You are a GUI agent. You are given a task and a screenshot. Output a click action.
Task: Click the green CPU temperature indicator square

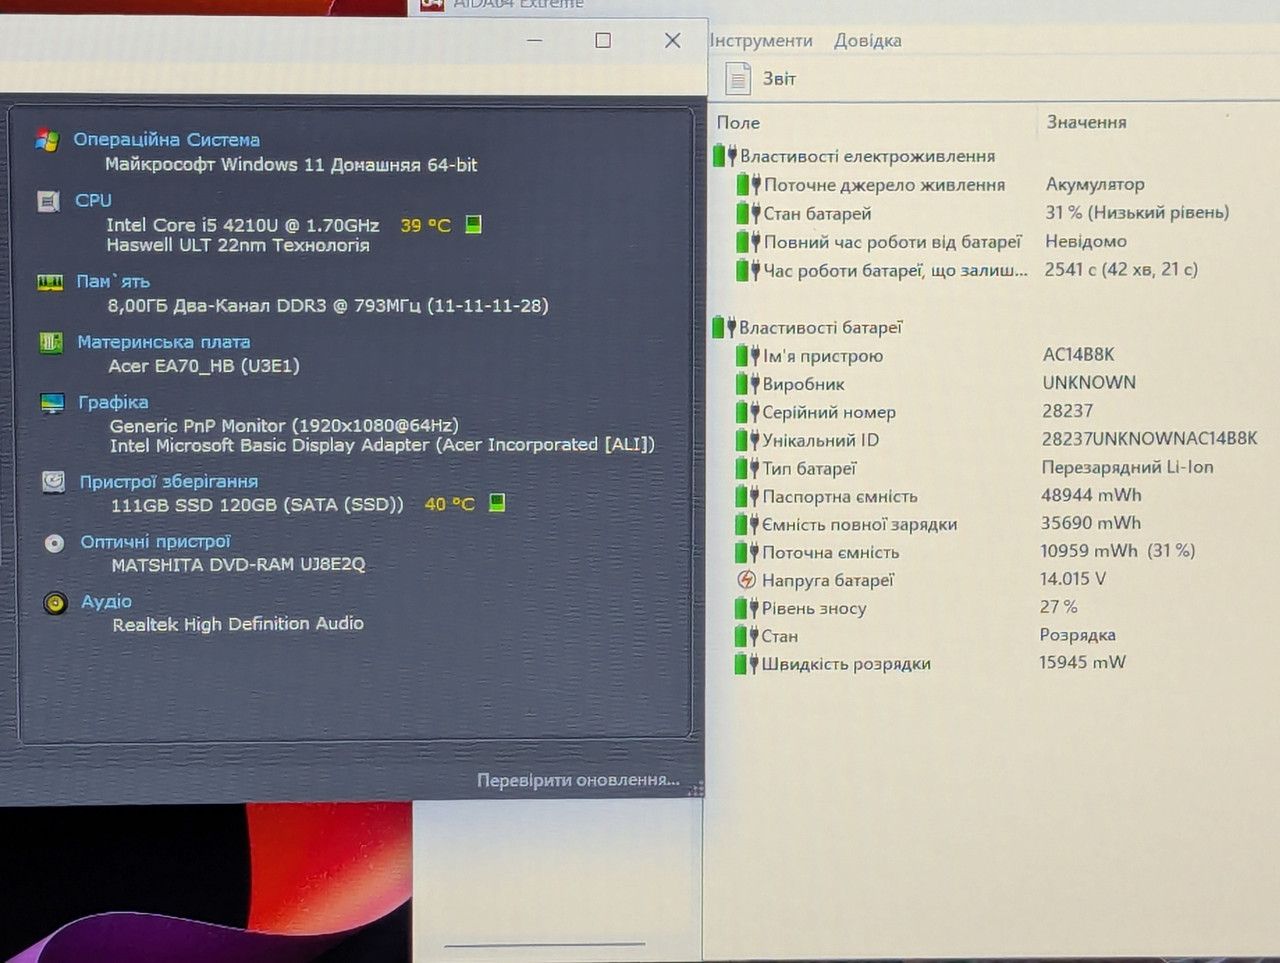(474, 224)
